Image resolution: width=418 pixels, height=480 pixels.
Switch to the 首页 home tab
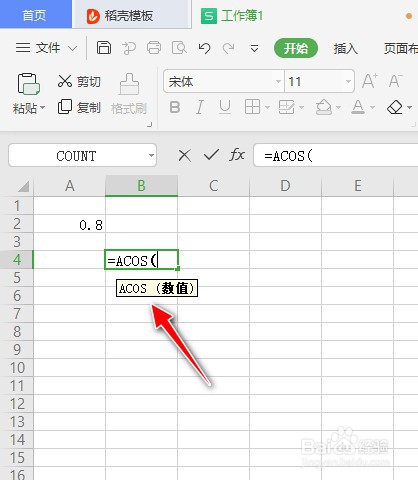pyautogui.click(x=35, y=15)
